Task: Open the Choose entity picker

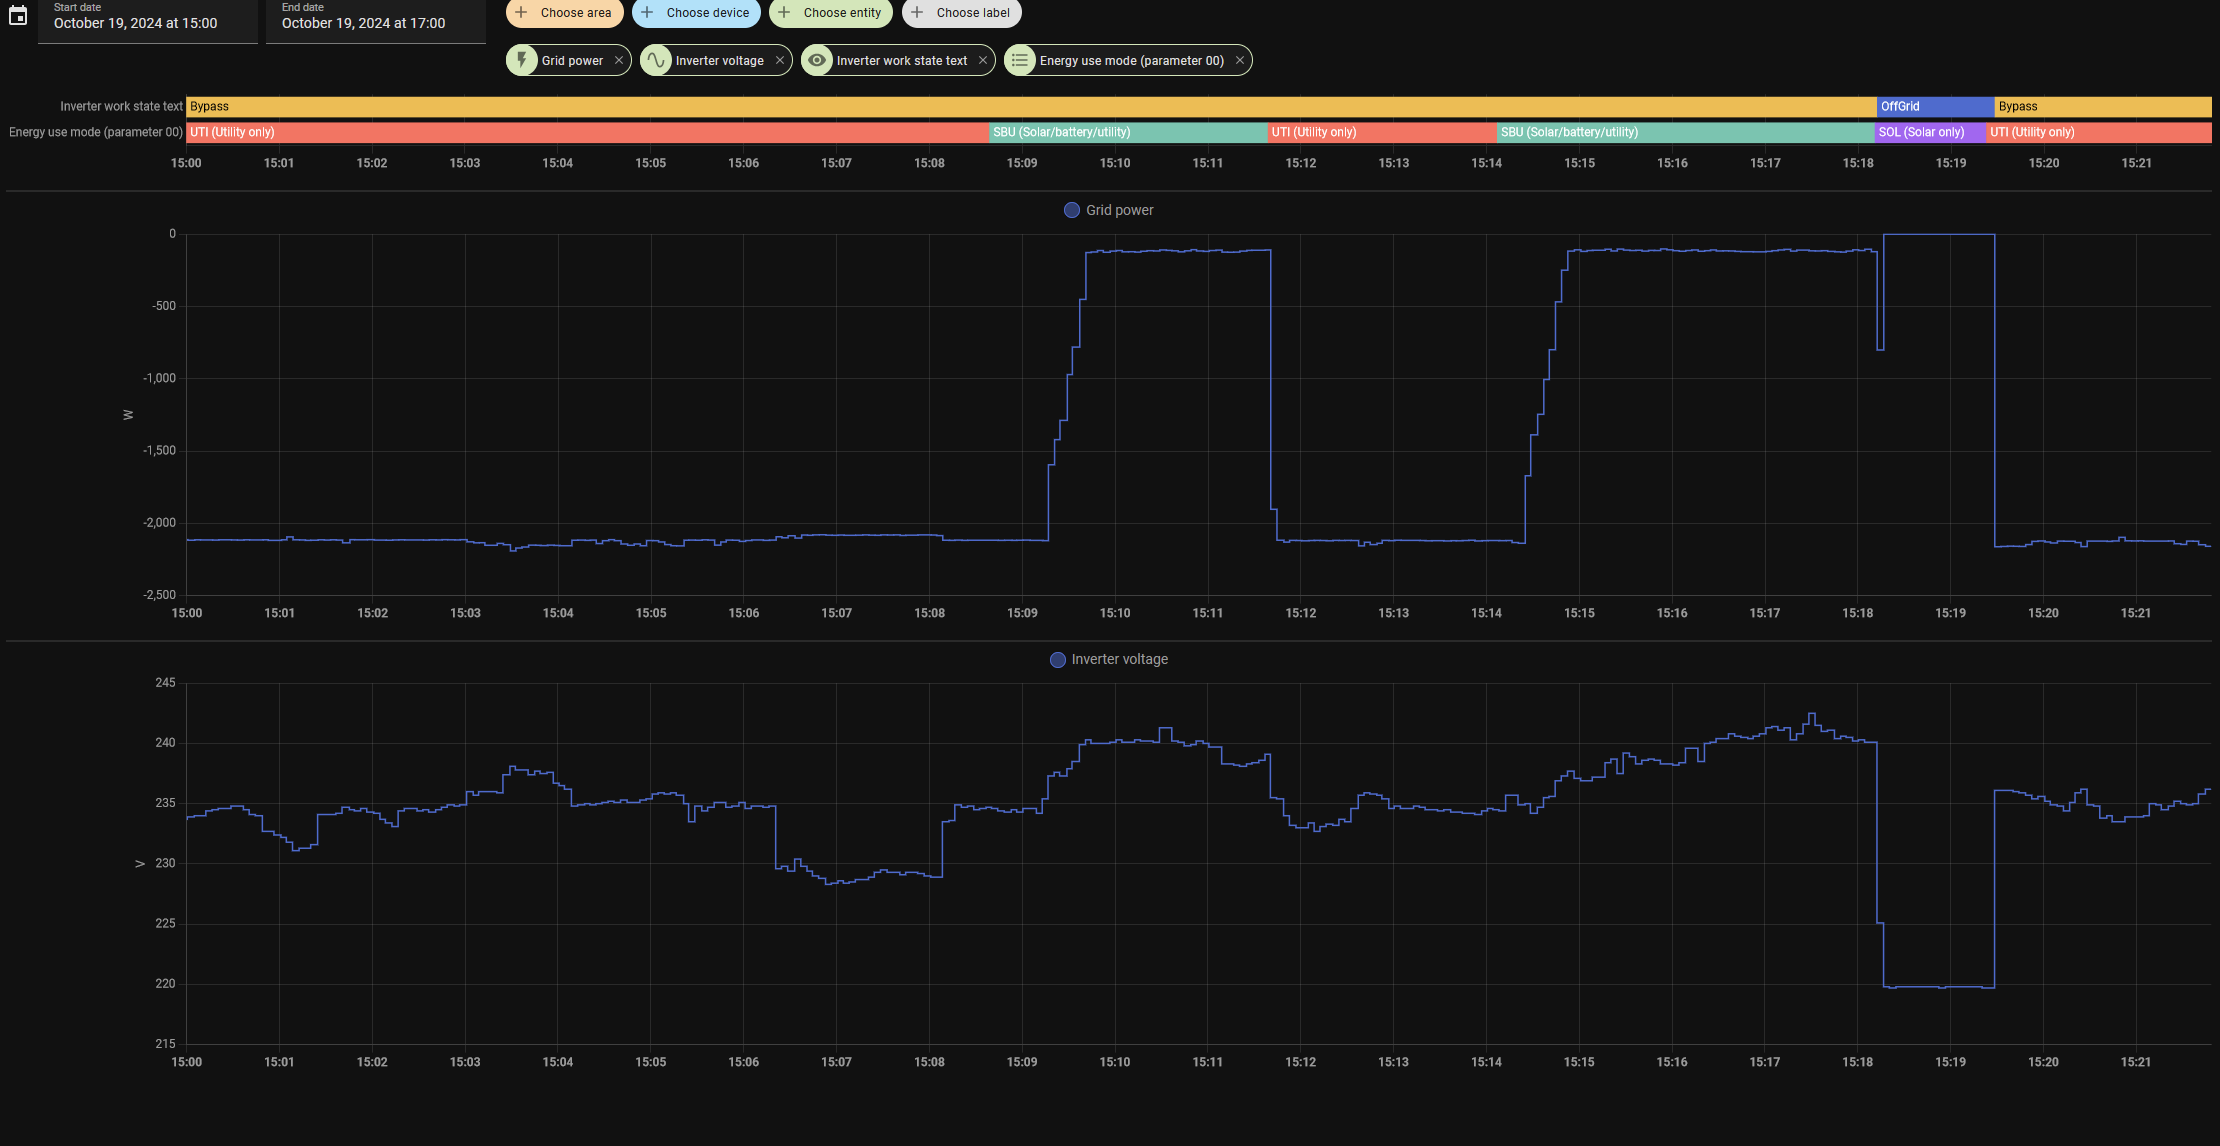Action: 830,13
